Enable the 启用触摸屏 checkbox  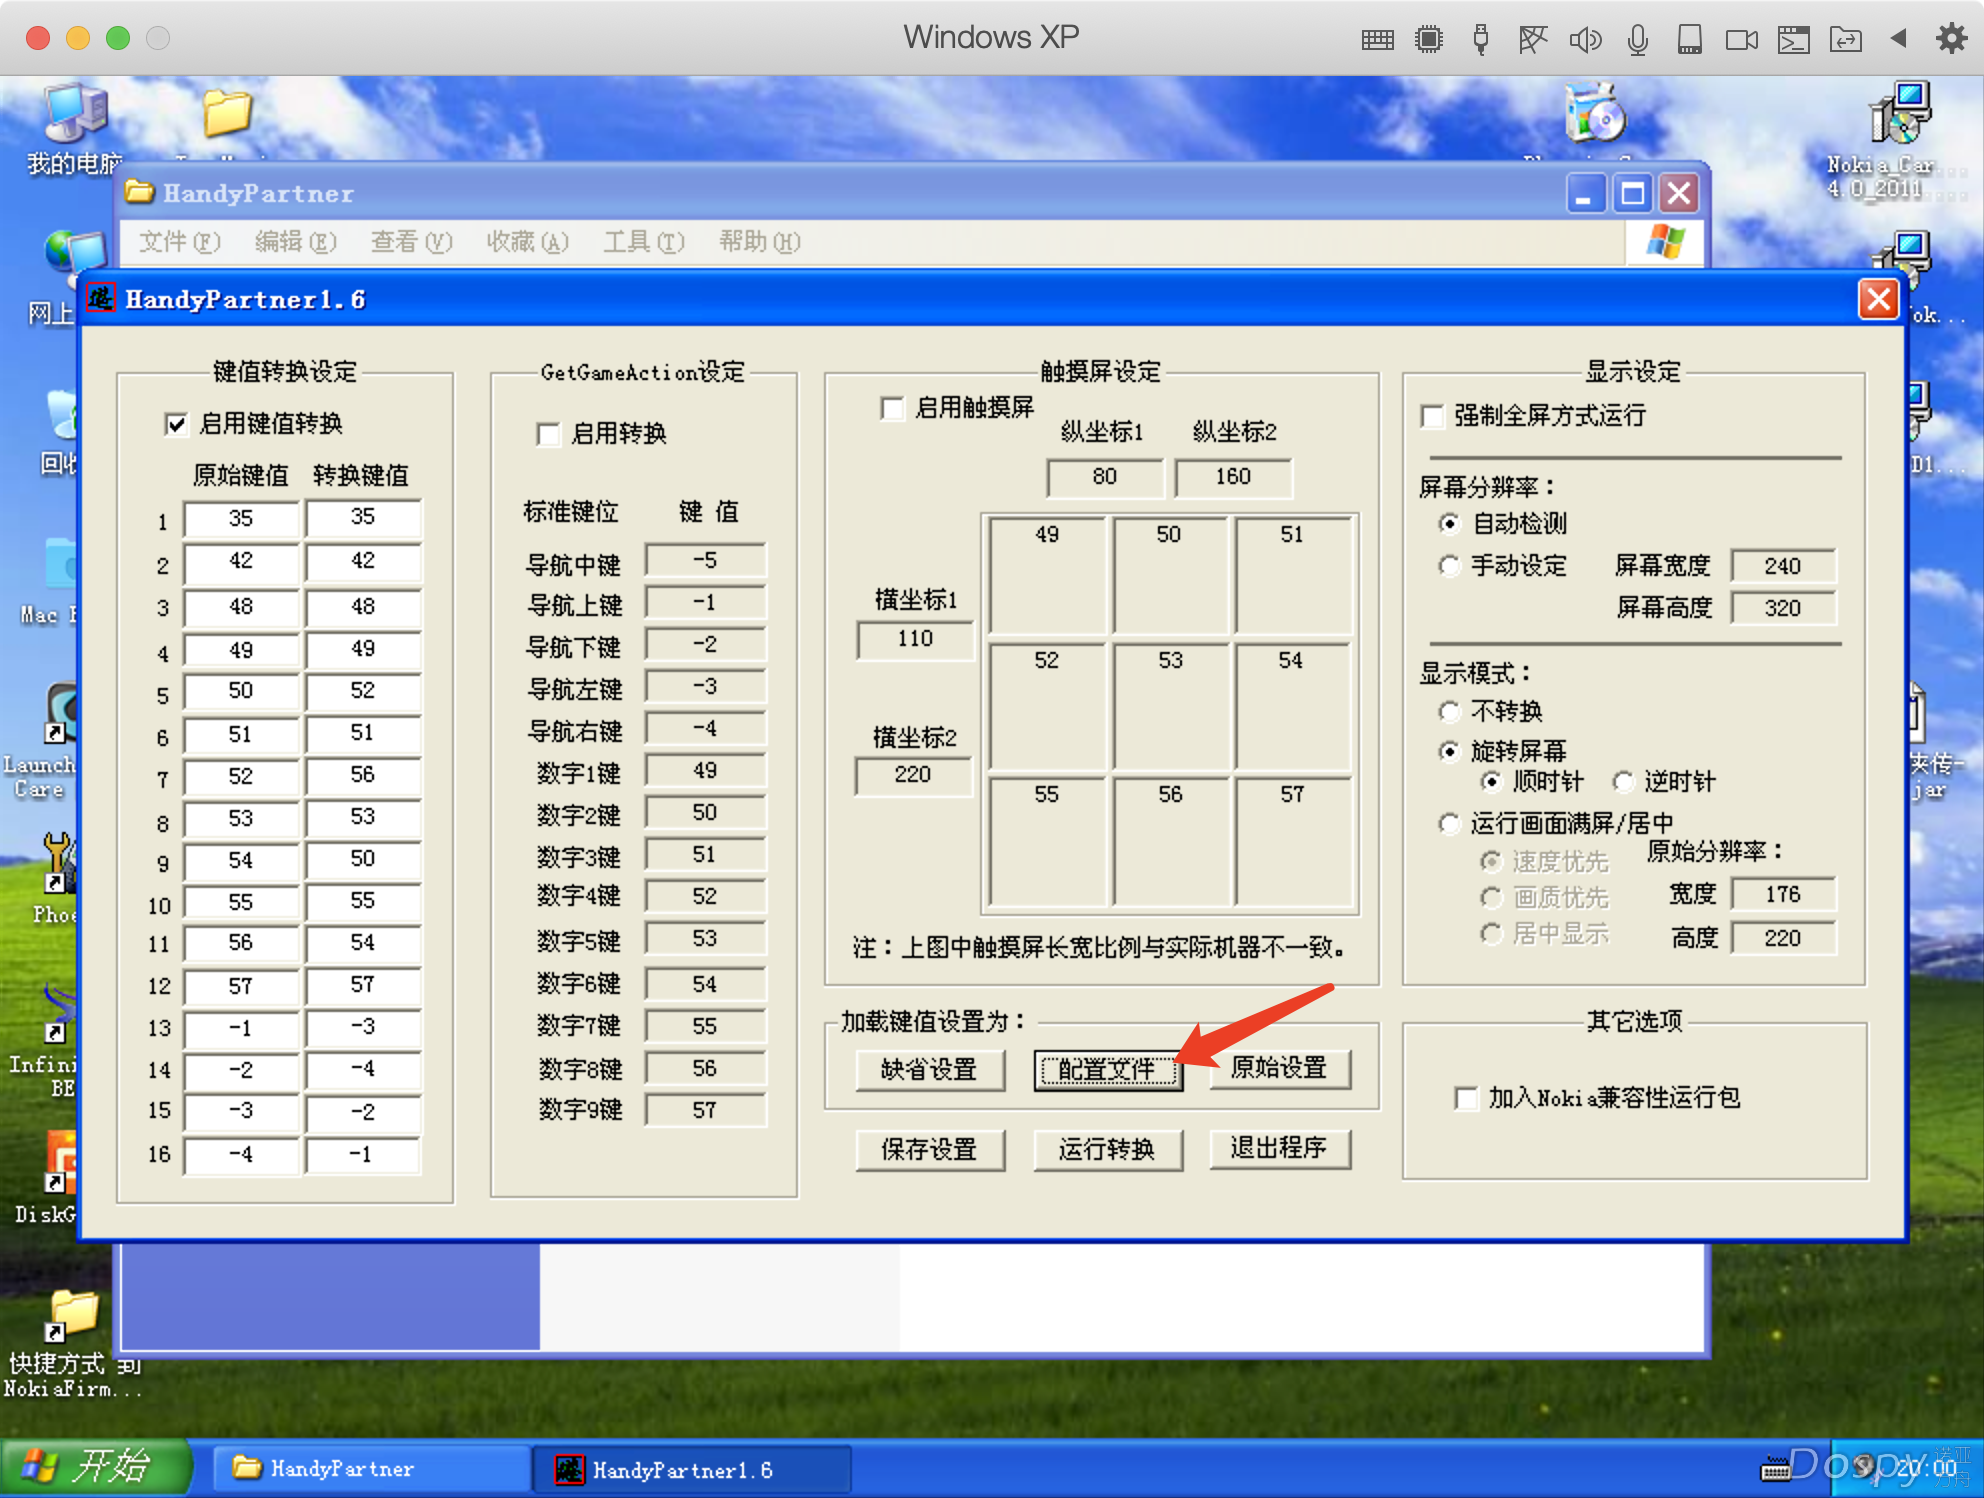[x=892, y=408]
